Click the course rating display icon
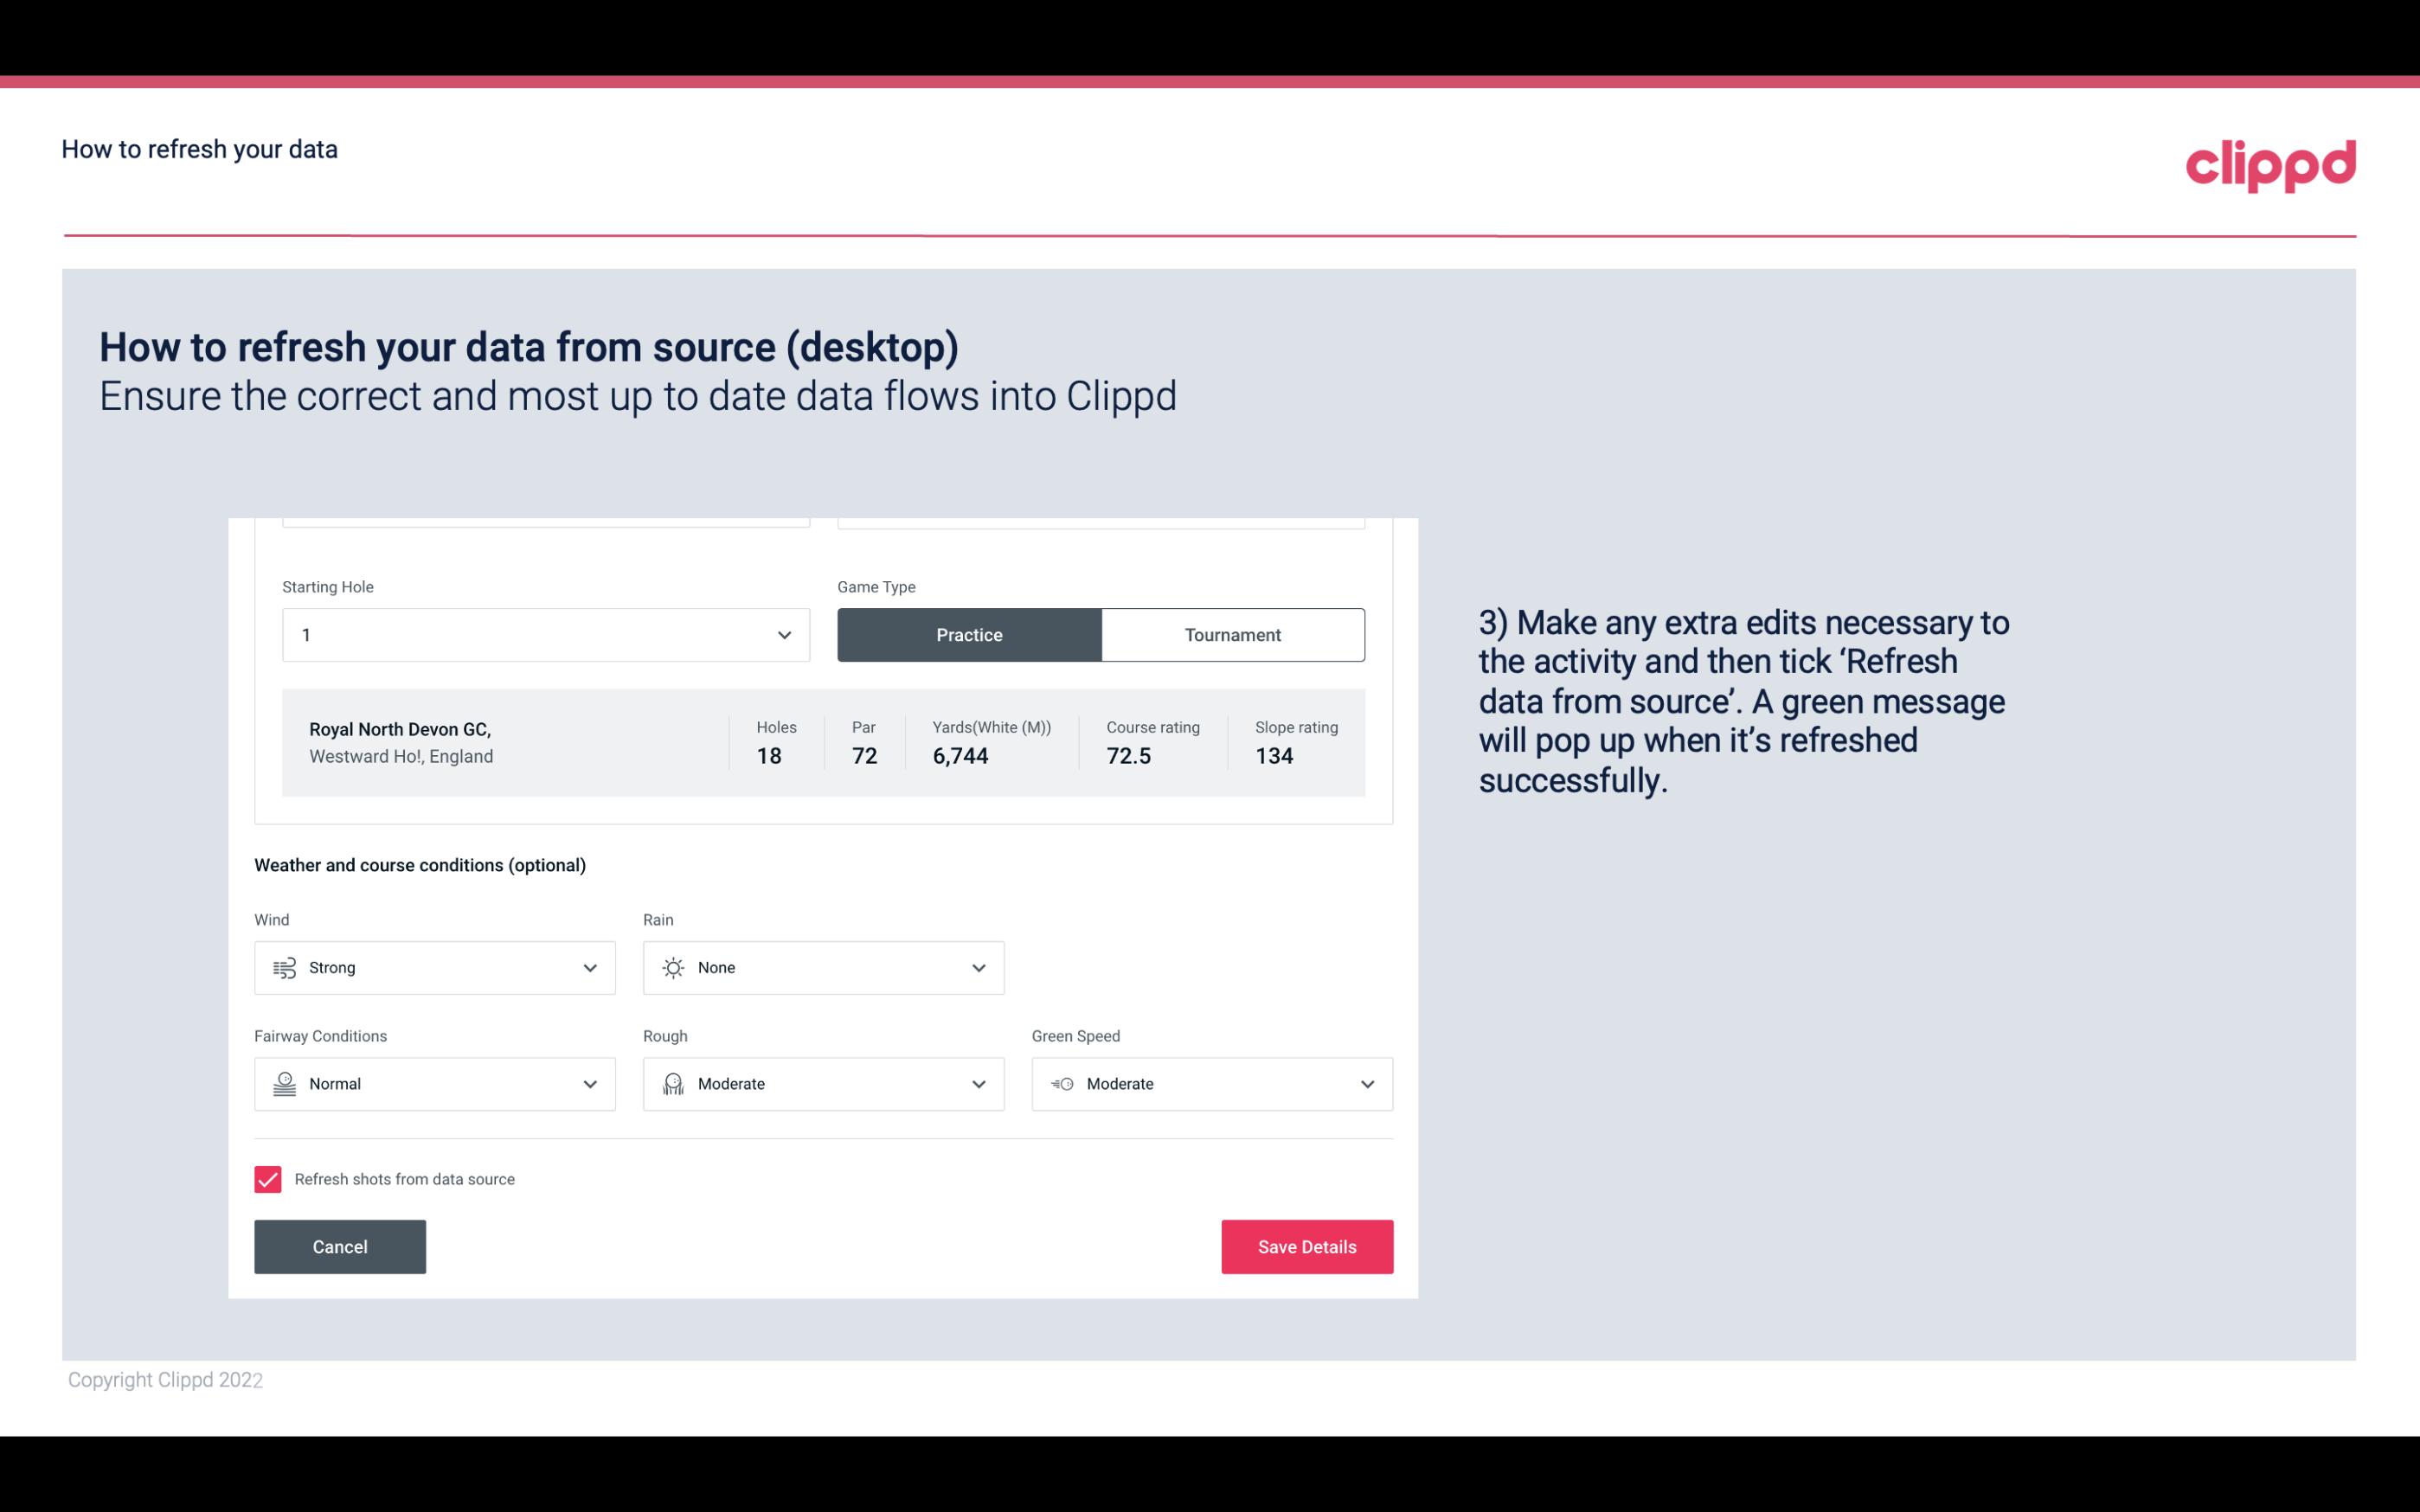 [x=1131, y=756]
